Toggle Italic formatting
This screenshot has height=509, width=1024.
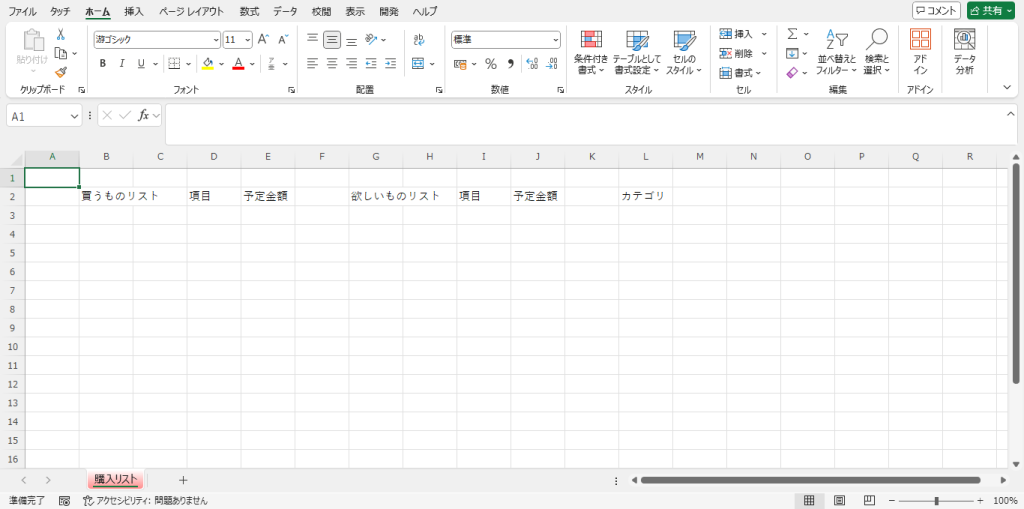pos(122,64)
